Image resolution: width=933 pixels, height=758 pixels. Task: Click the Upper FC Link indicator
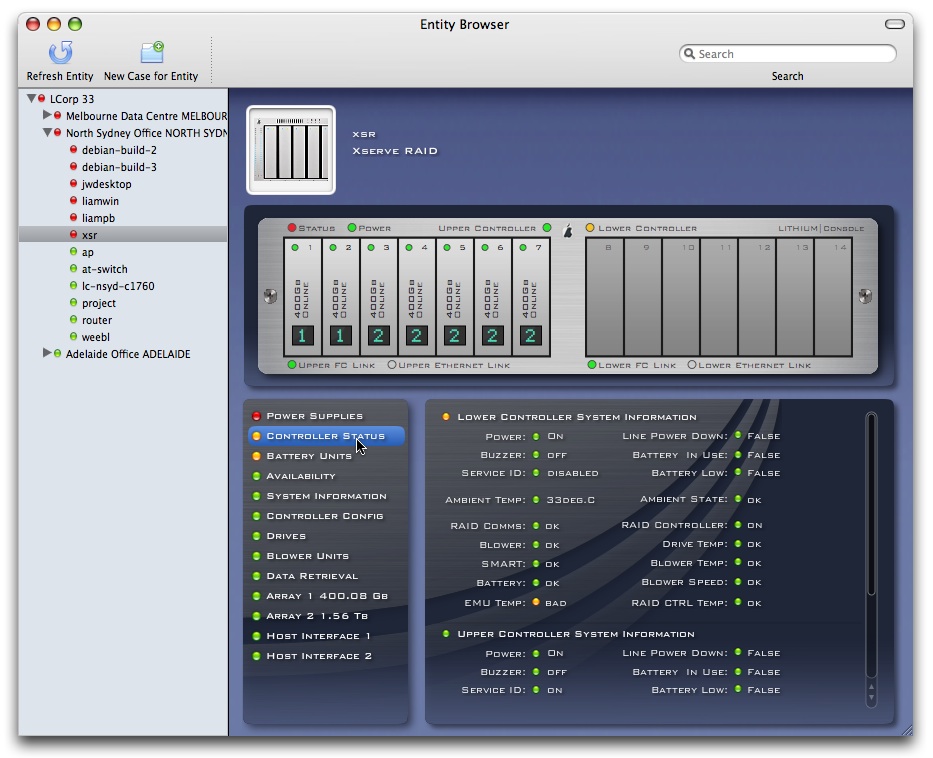[x=292, y=365]
